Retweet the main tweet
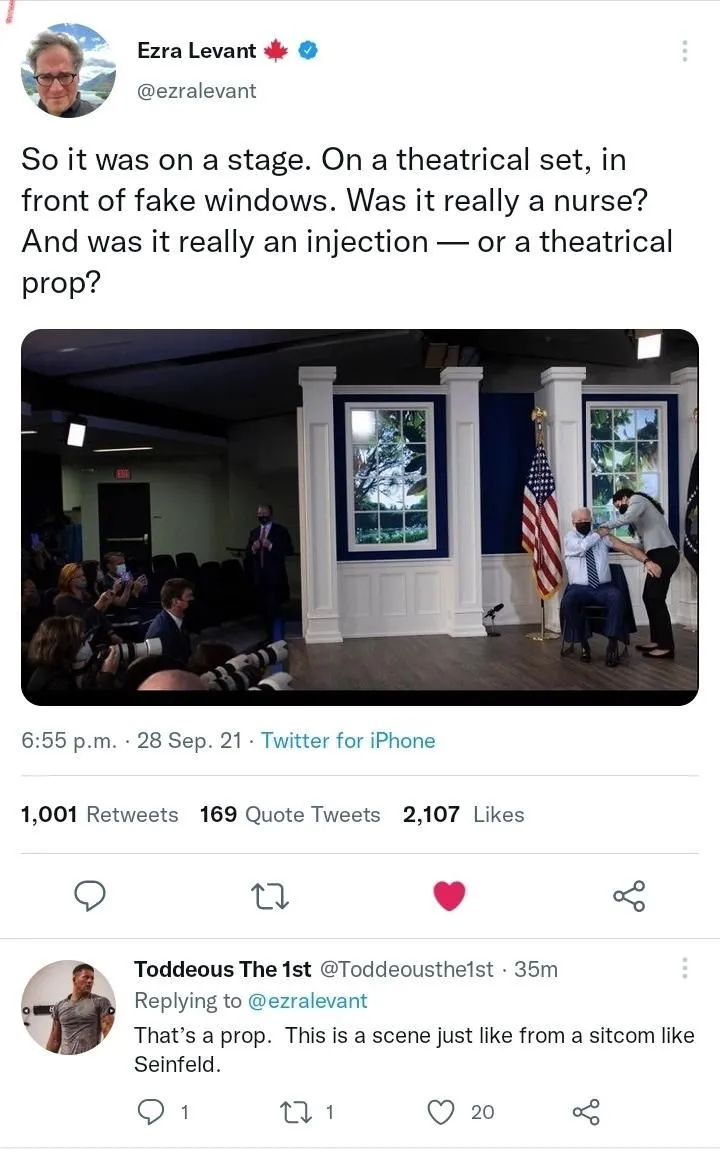720x1157 pixels. [270, 895]
